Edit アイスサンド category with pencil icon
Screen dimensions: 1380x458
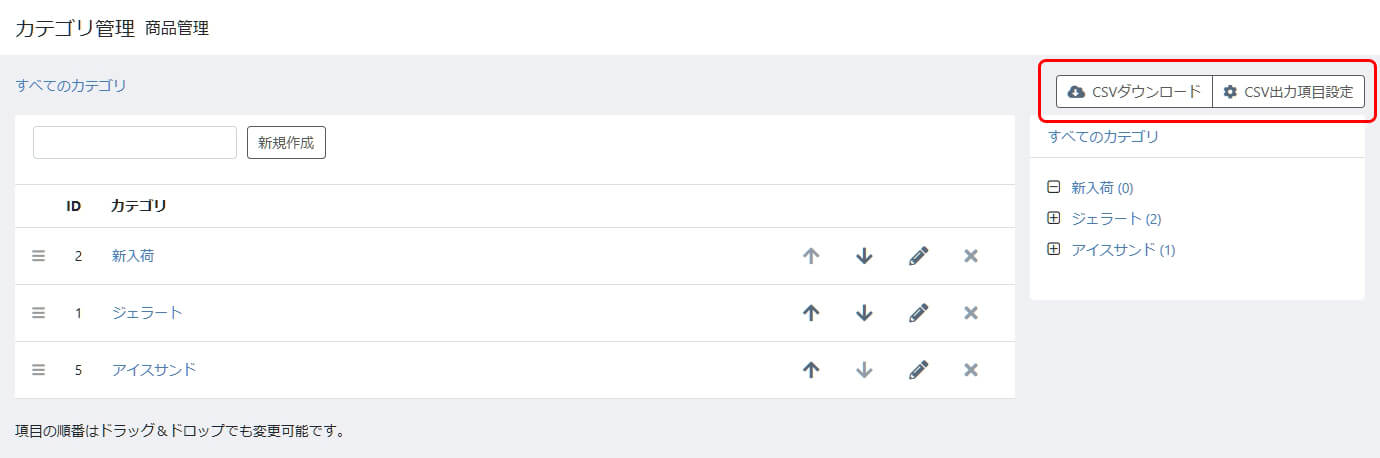[918, 370]
